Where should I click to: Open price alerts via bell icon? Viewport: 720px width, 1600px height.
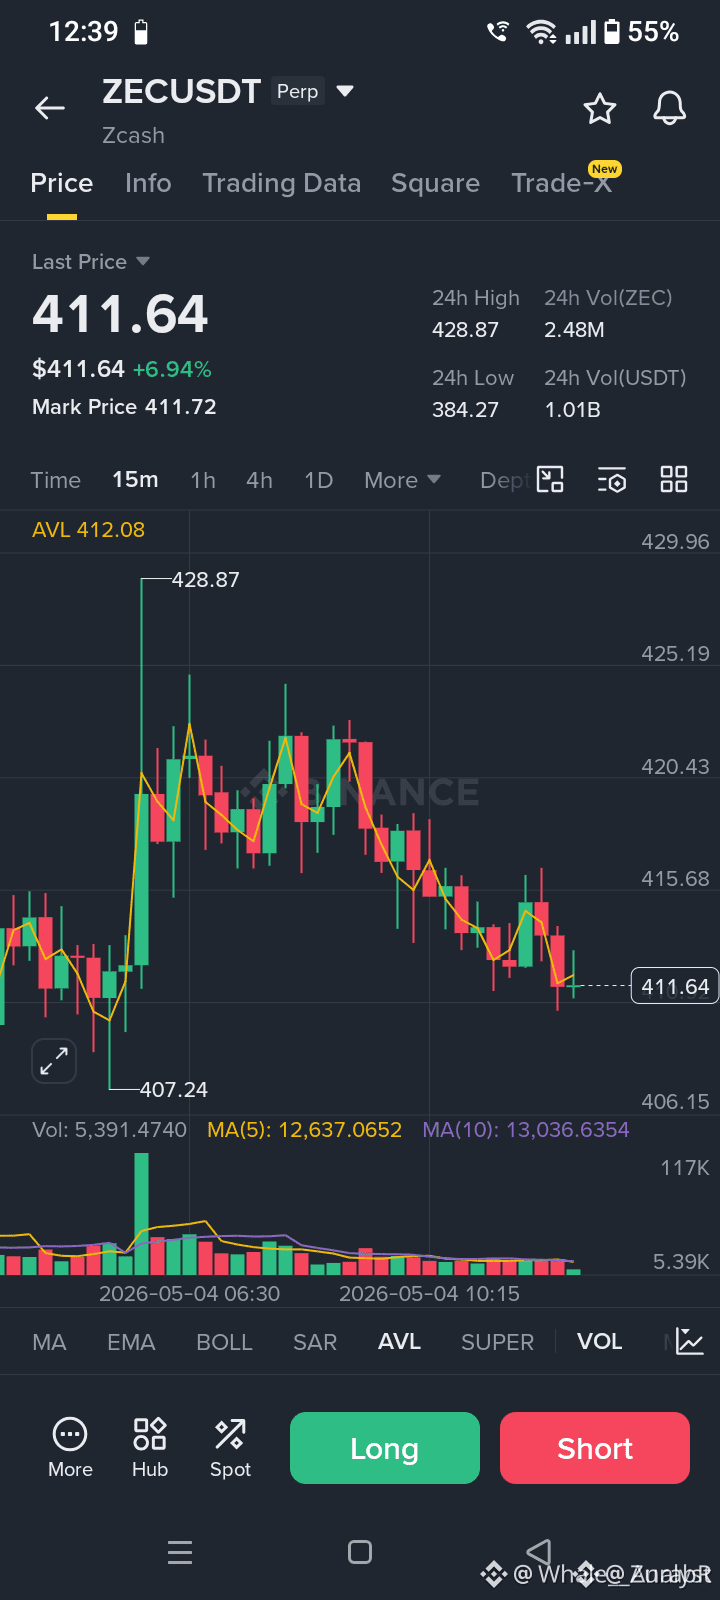(x=670, y=108)
